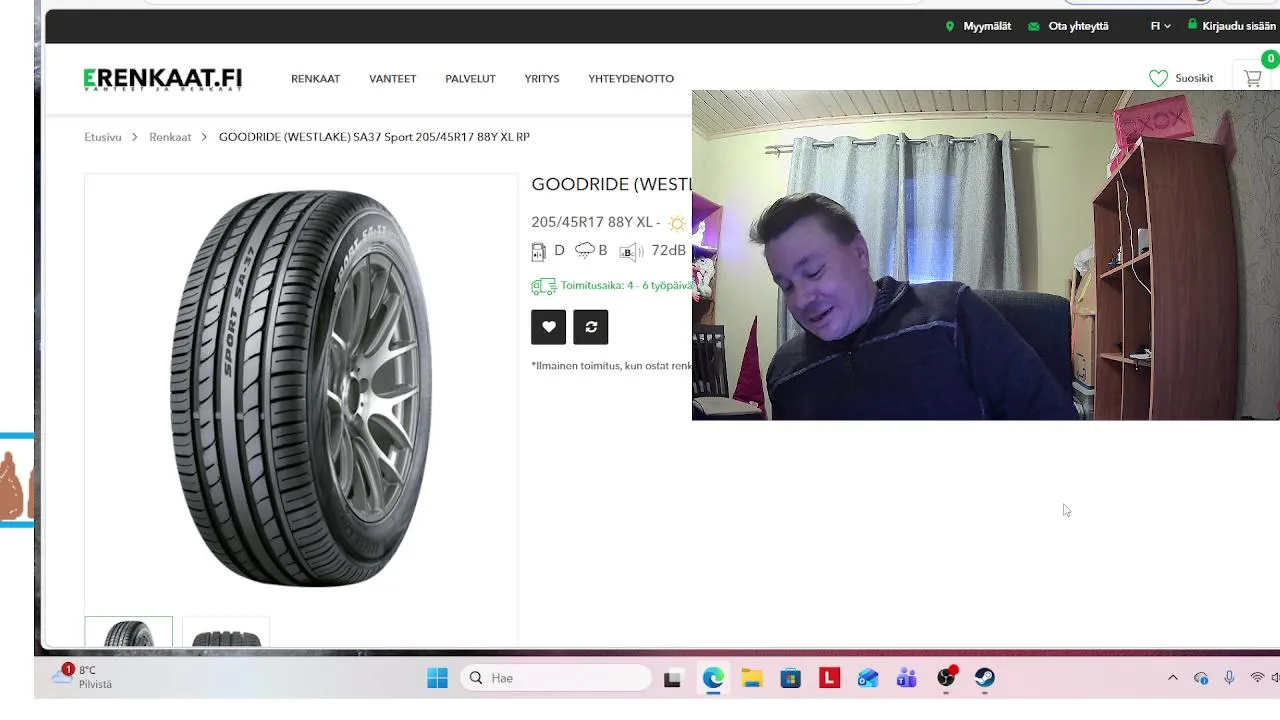Click the Myymälät location pin icon
This screenshot has height=720, width=1280.
(x=950, y=26)
